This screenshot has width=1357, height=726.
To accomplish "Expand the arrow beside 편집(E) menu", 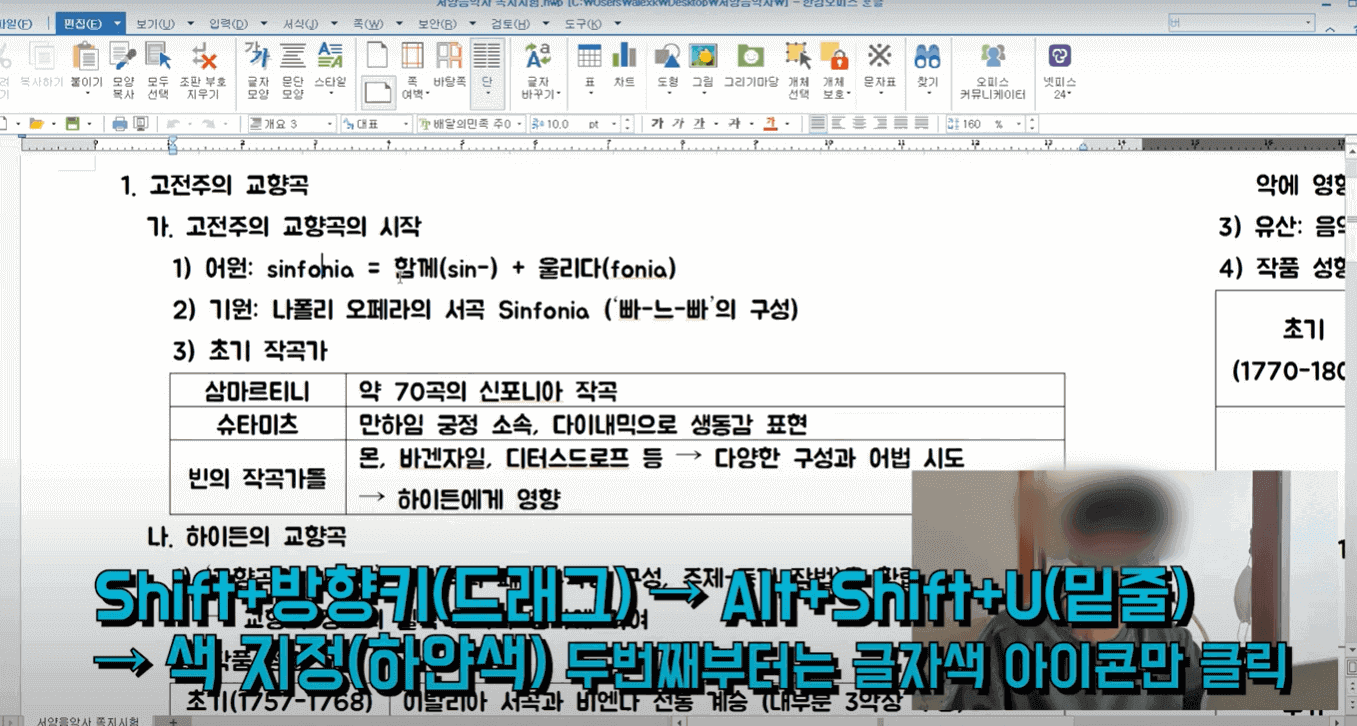I will tap(118, 23).
